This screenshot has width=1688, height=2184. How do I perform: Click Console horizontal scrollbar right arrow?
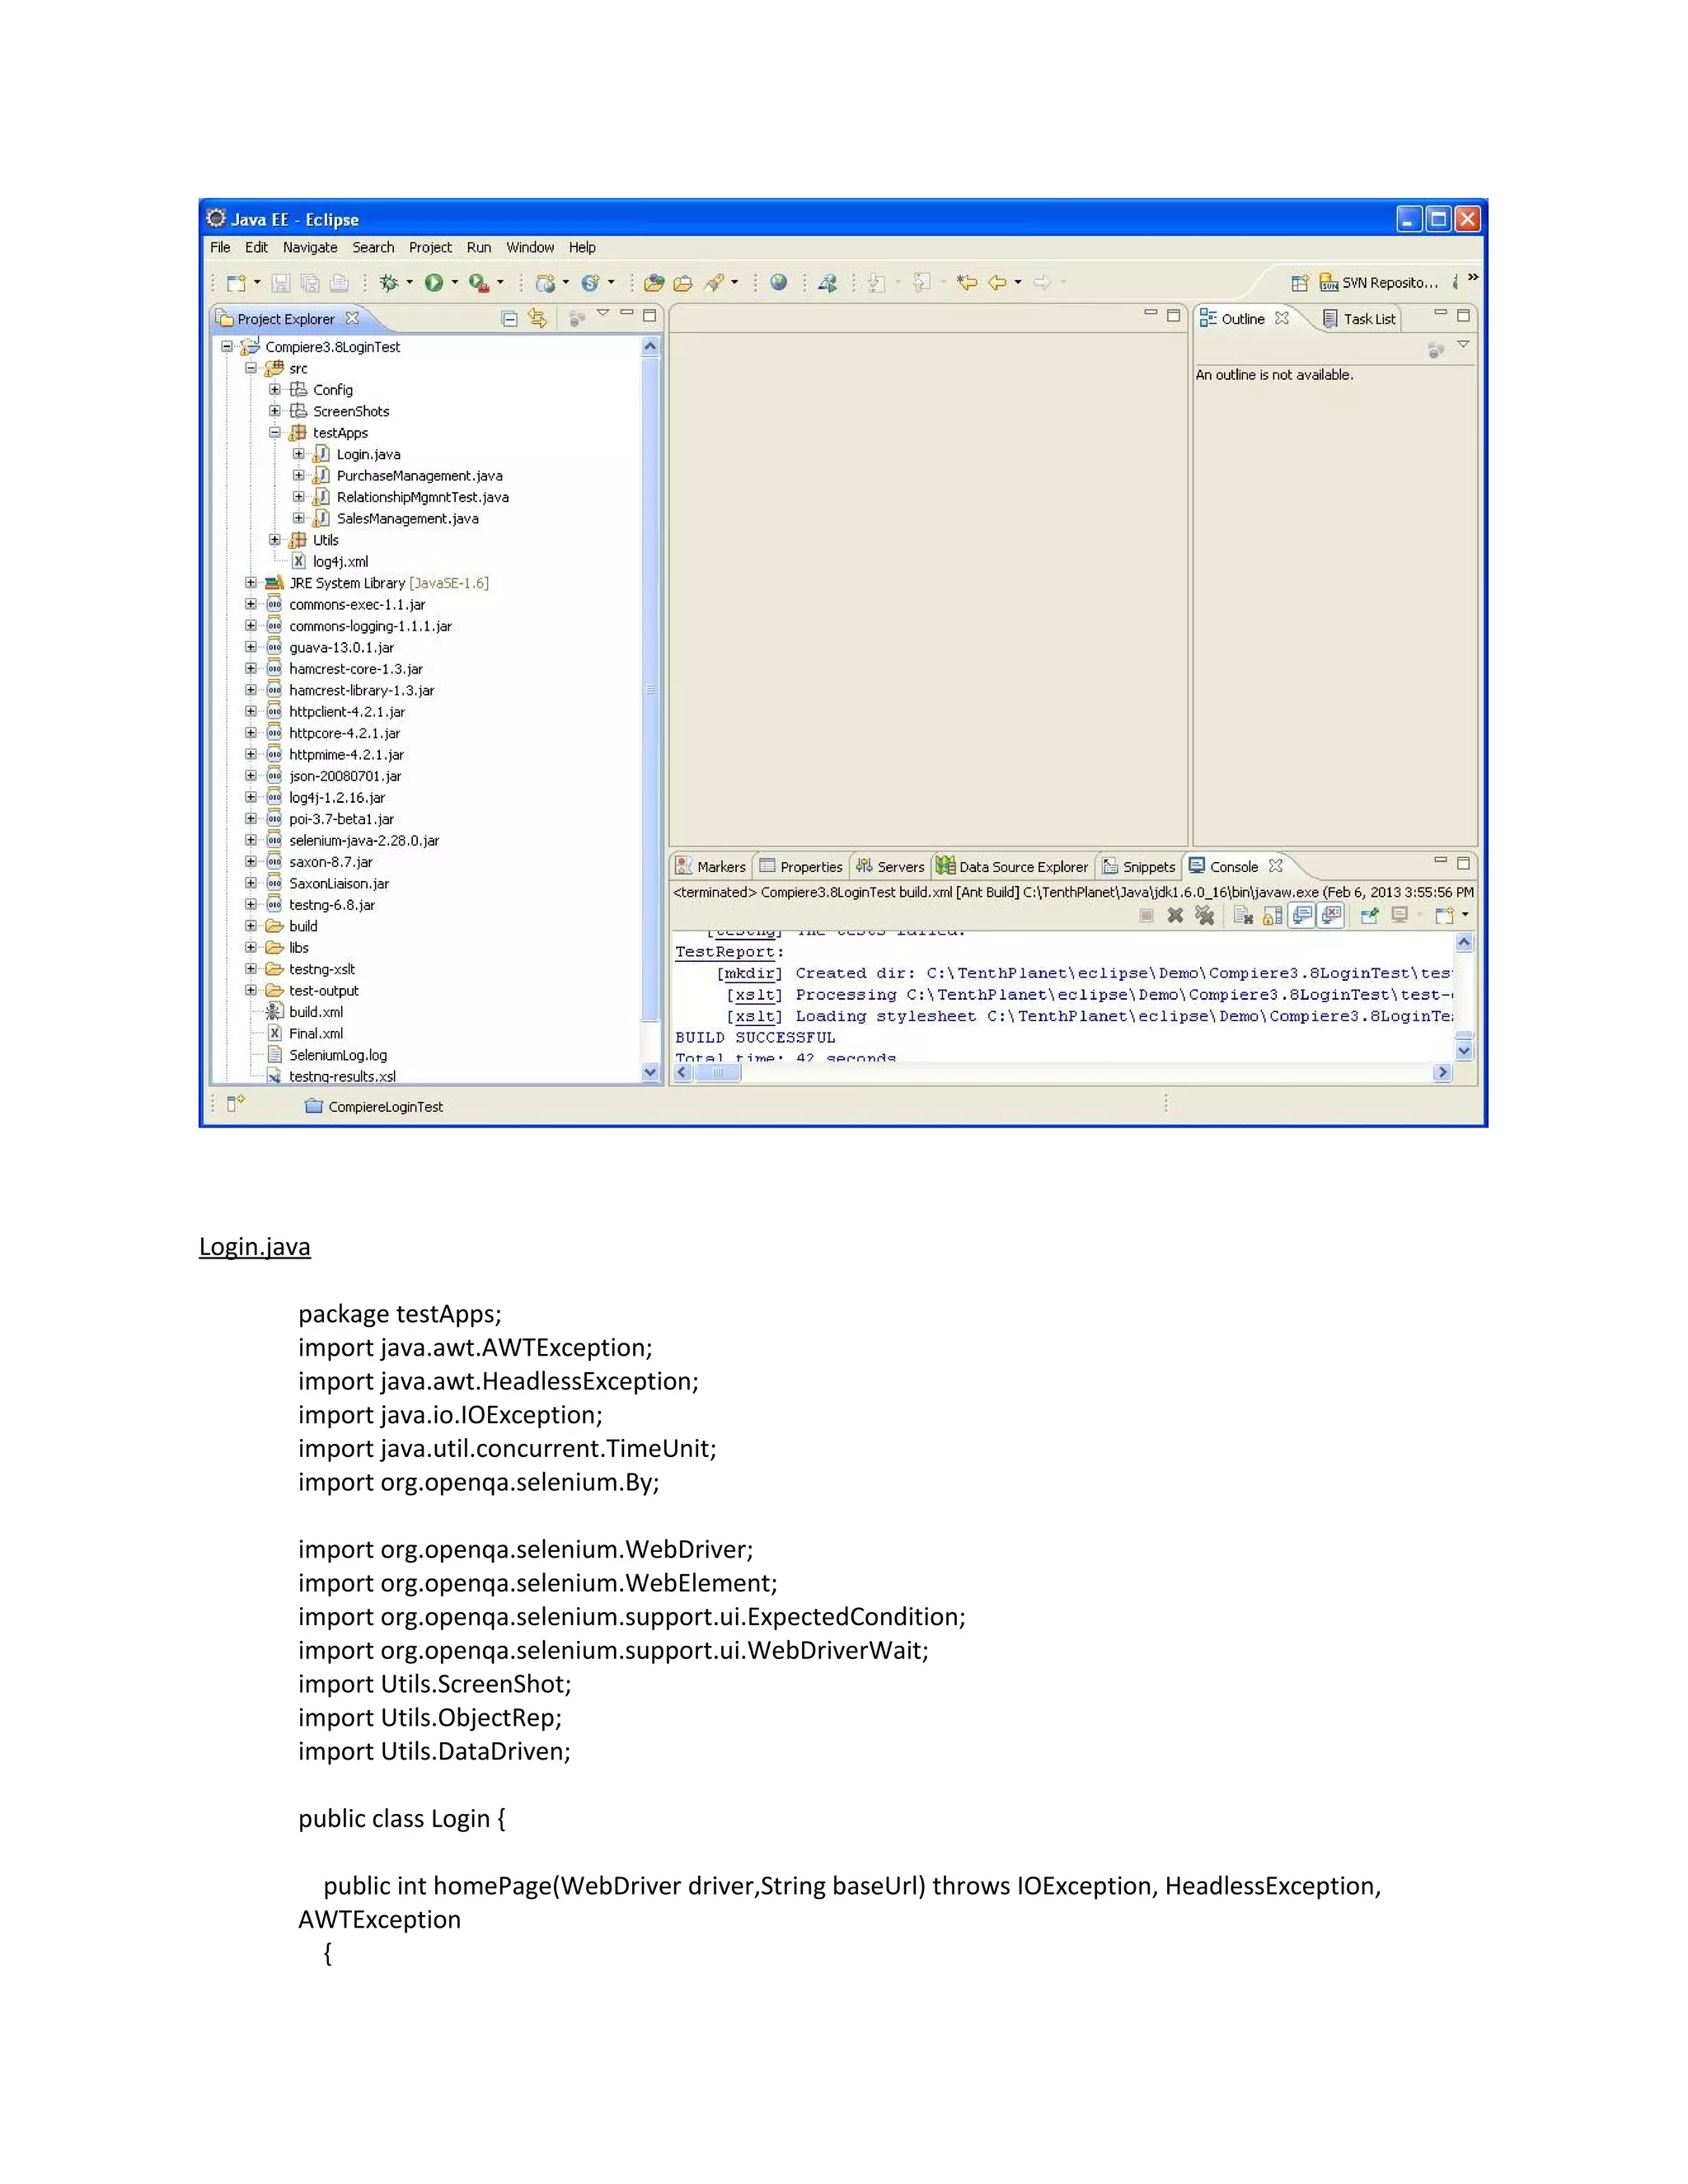coord(1442,1072)
